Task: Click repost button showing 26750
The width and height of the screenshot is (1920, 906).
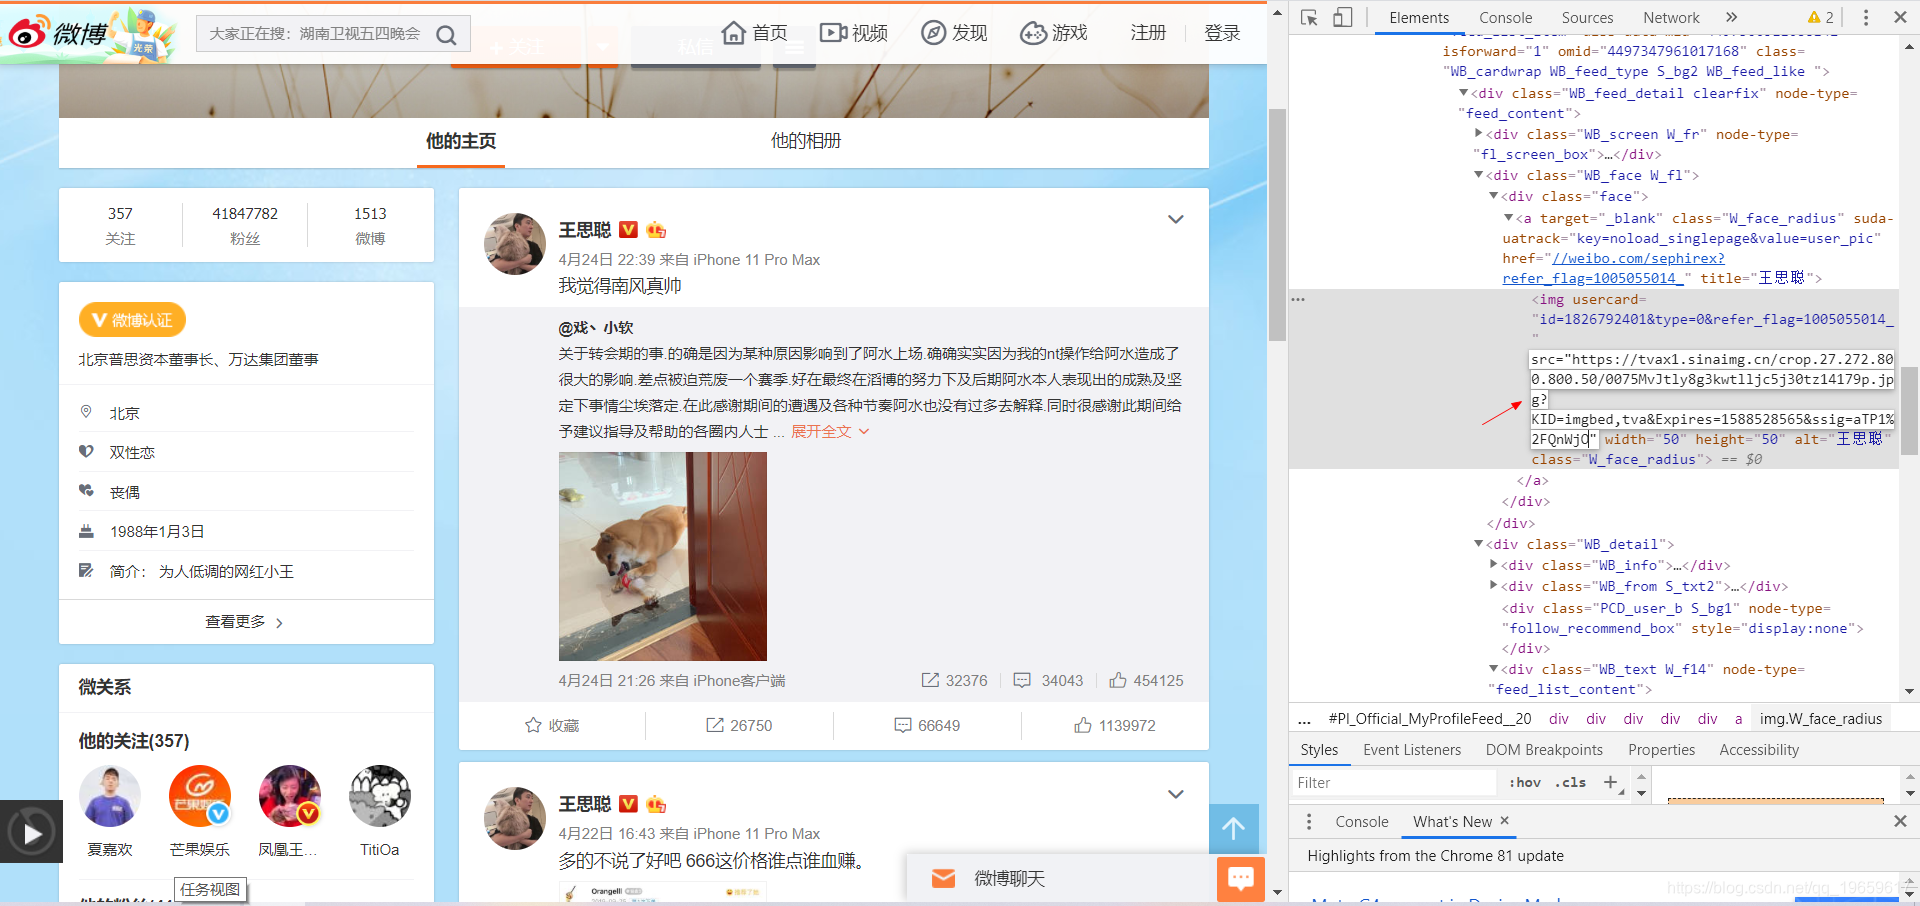Action: pyautogui.click(x=739, y=725)
